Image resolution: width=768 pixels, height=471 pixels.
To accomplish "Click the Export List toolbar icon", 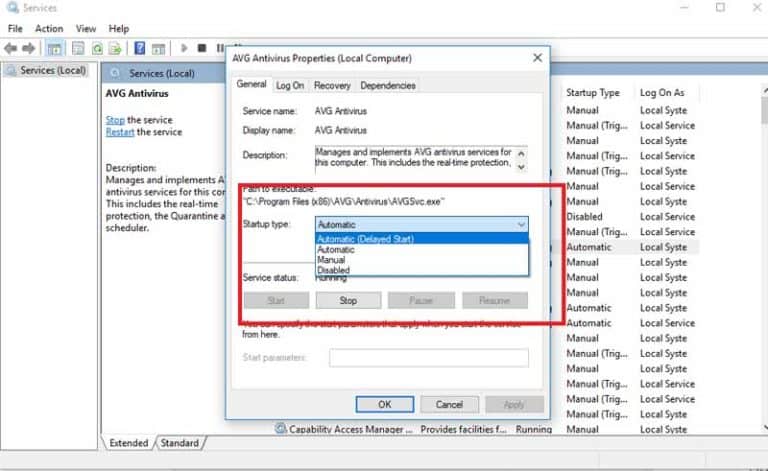I will (x=115, y=48).
